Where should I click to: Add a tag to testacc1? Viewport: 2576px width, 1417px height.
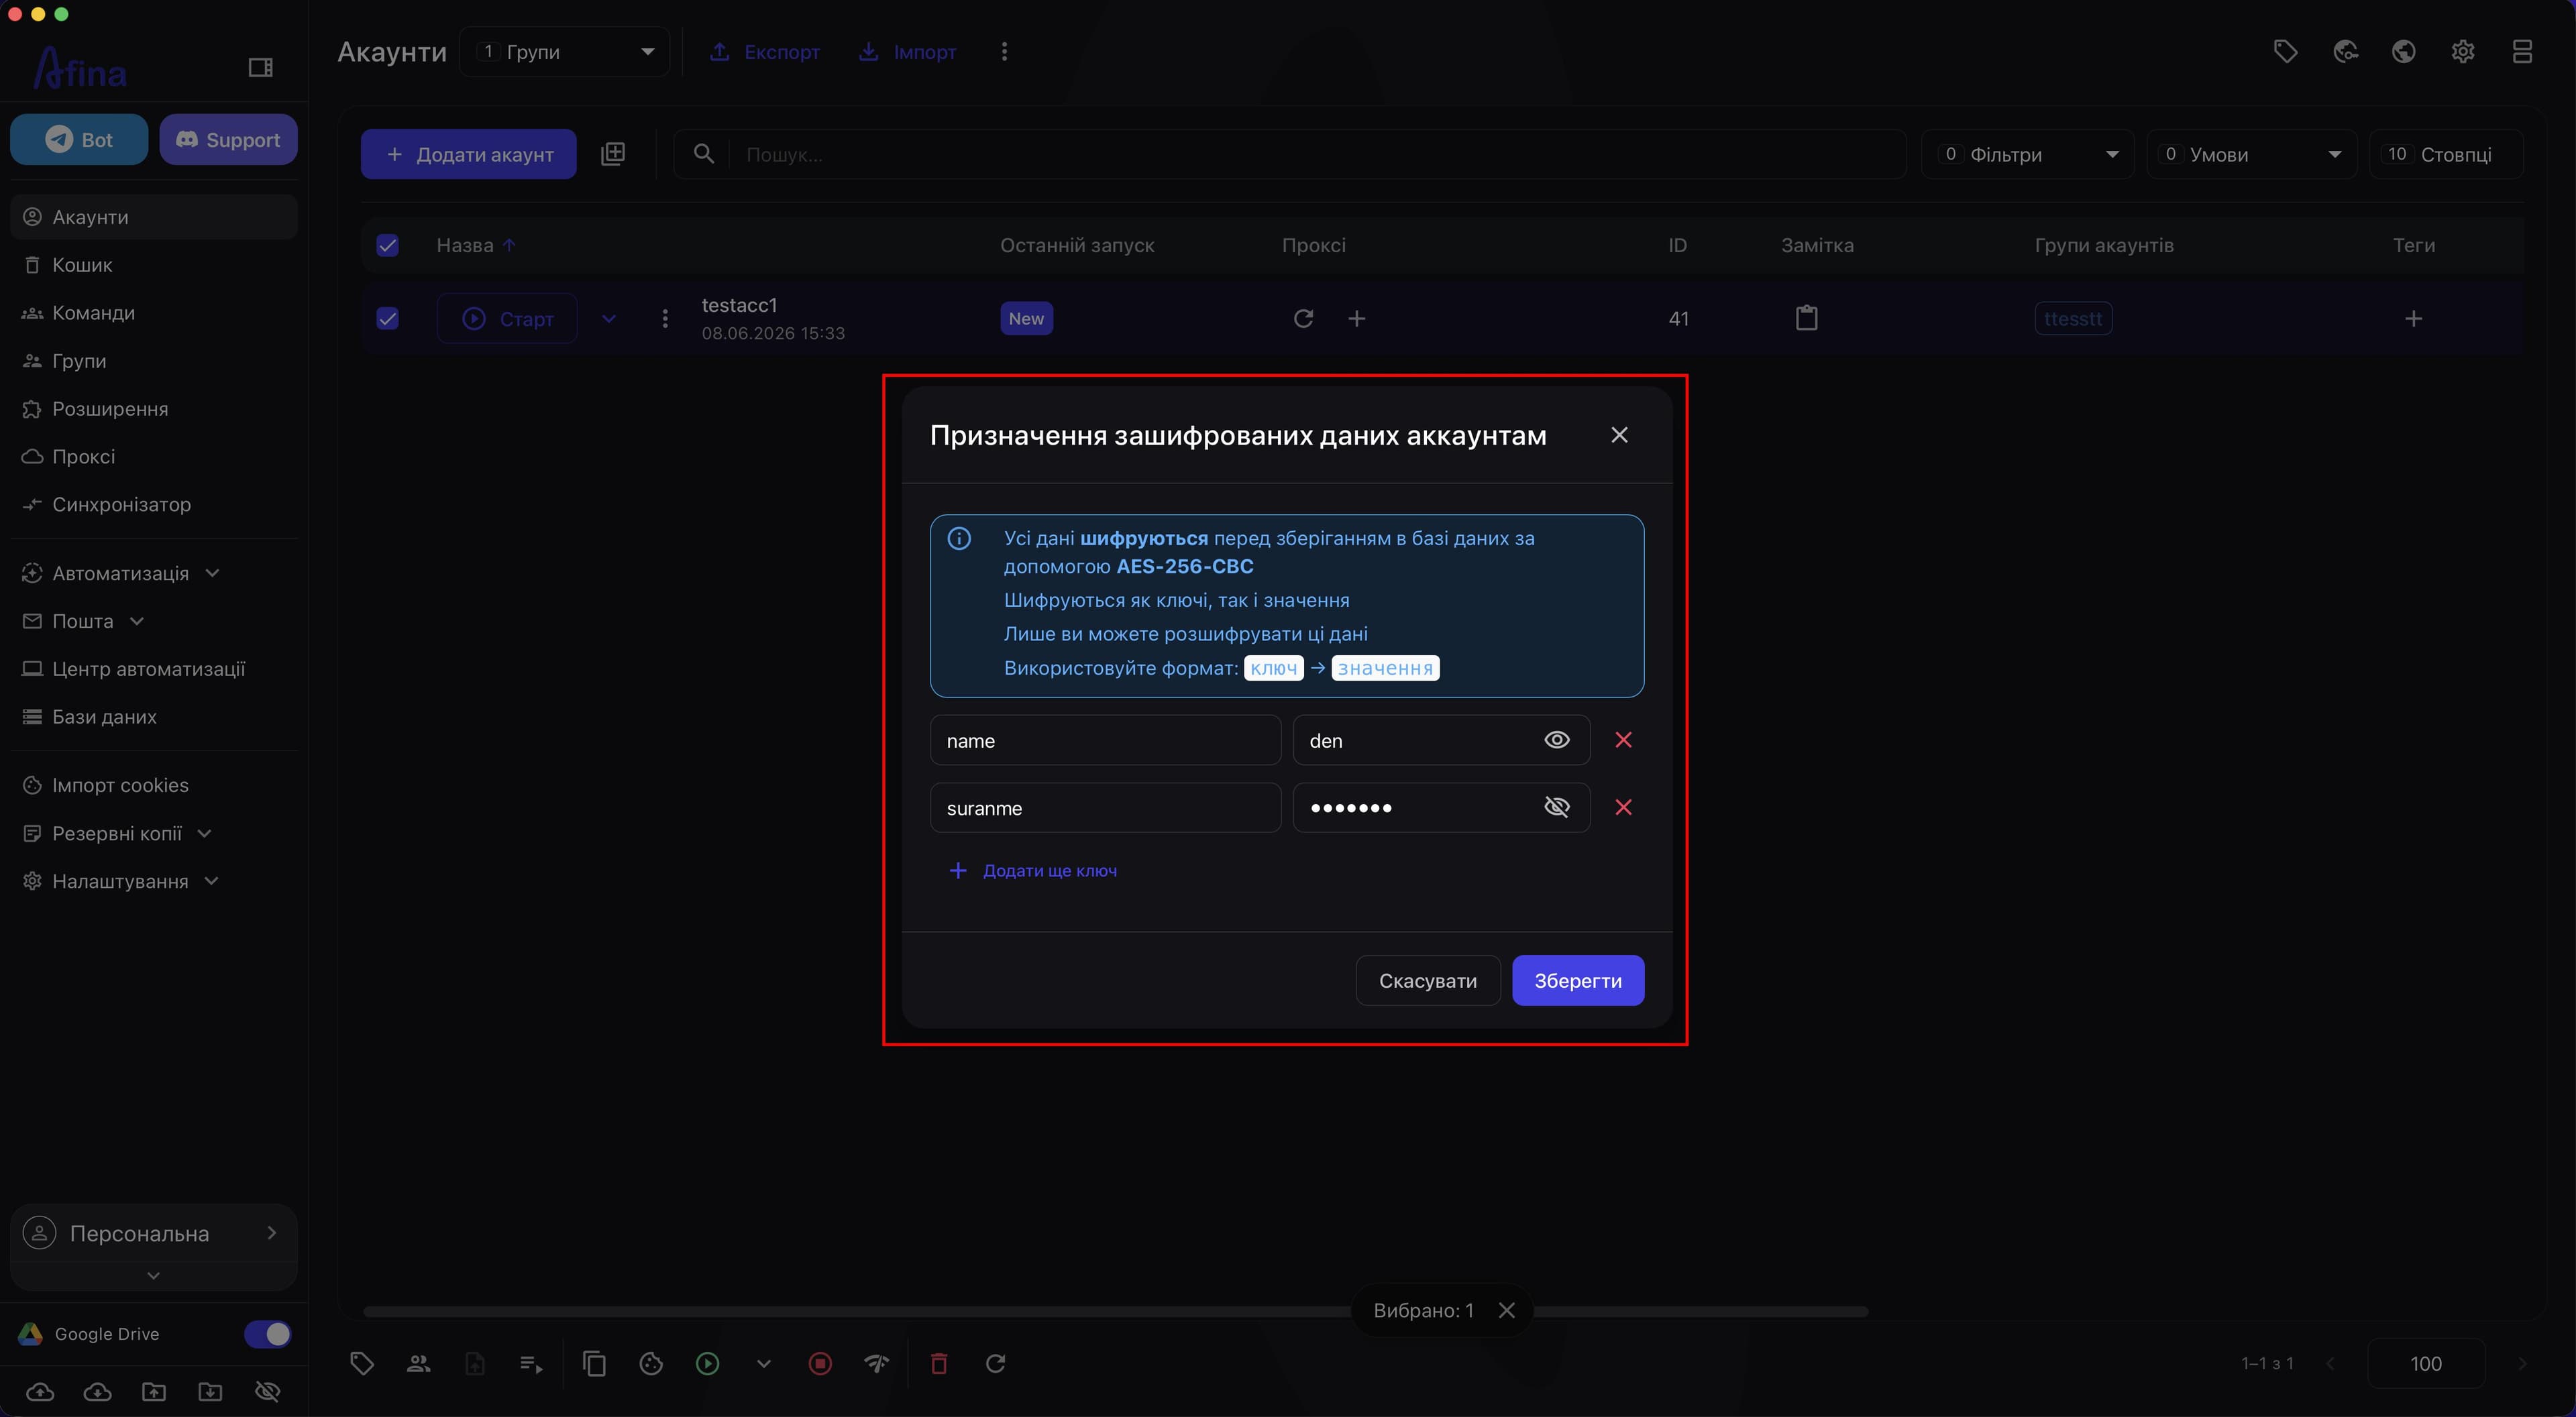[2413, 318]
